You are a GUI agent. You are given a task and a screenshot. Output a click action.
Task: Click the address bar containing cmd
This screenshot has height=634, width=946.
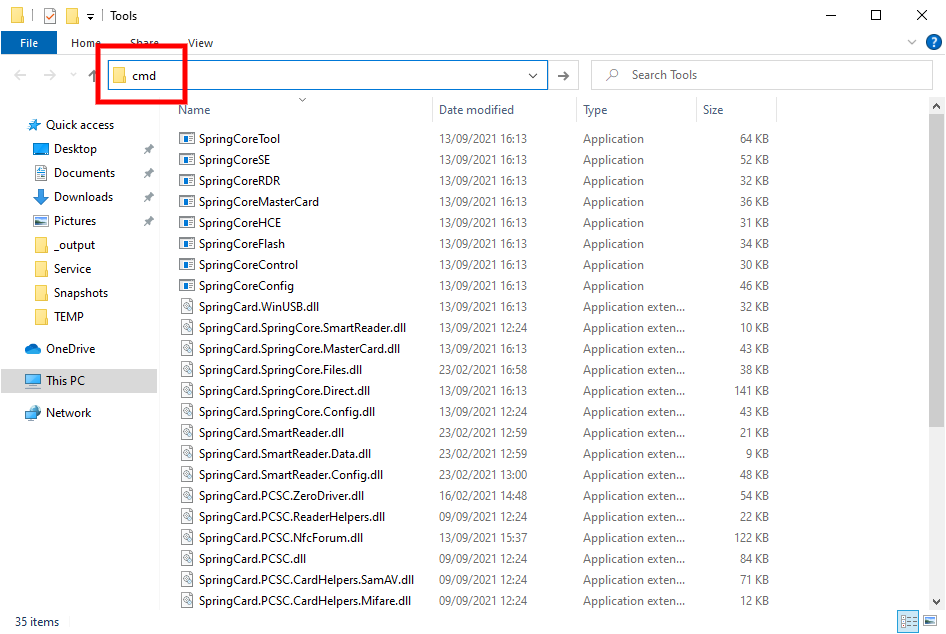(328, 75)
